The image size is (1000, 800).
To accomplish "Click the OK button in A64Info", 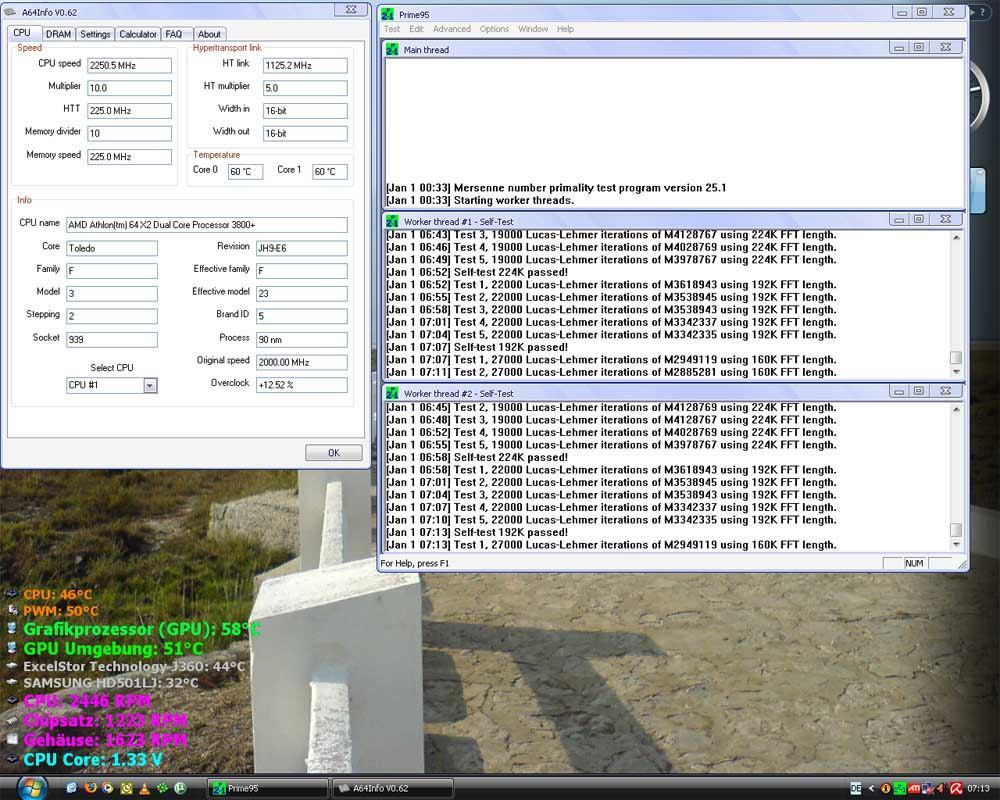I will (x=334, y=452).
